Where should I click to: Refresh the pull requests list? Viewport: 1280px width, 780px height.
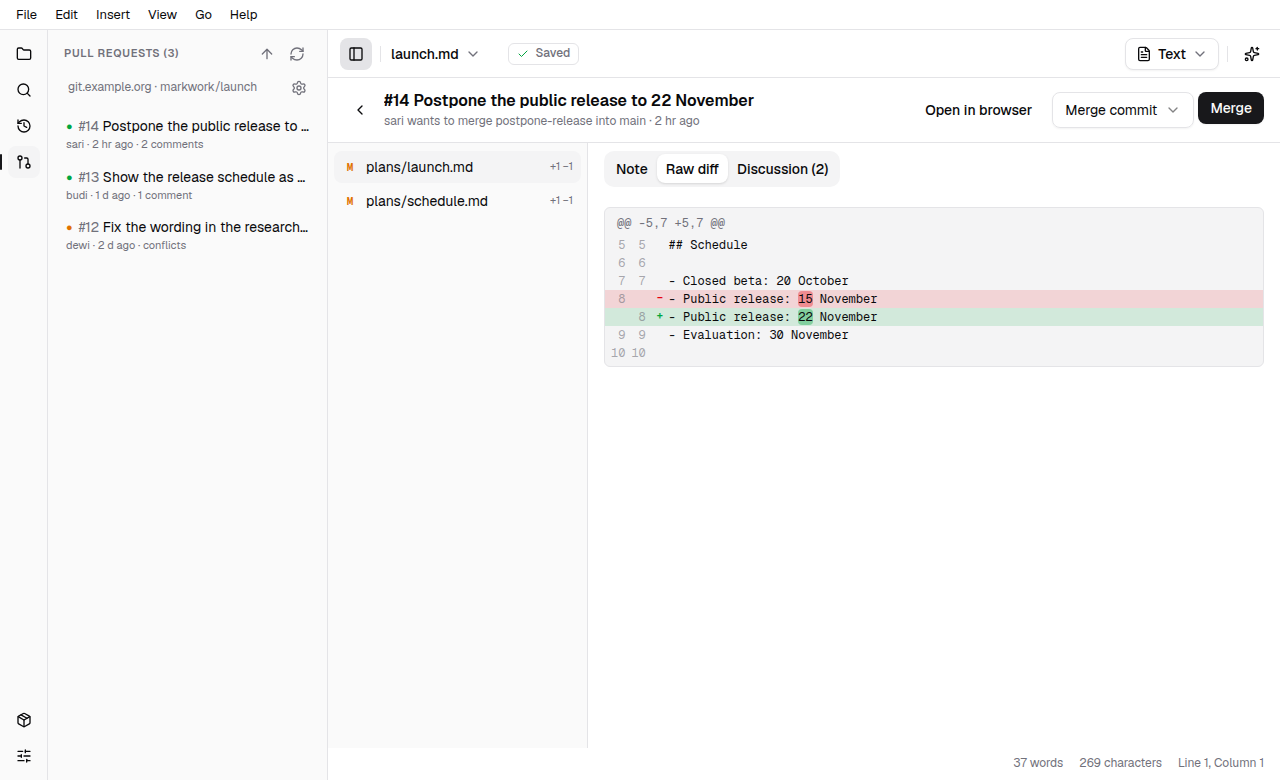[297, 54]
